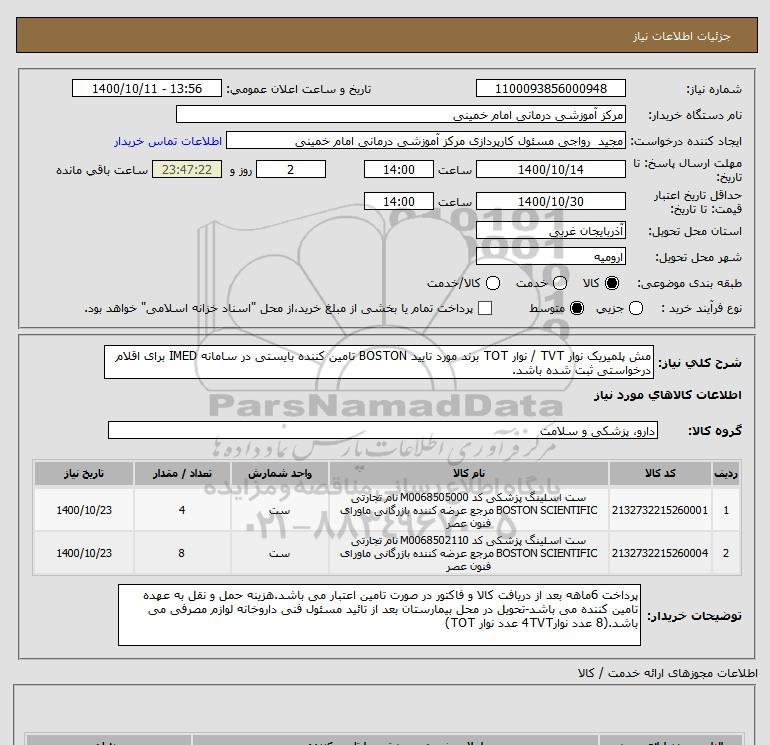This screenshot has width=770, height=745.
Task: Click the goods group field دارو، پزشکی و سلامت
Action: [383, 430]
